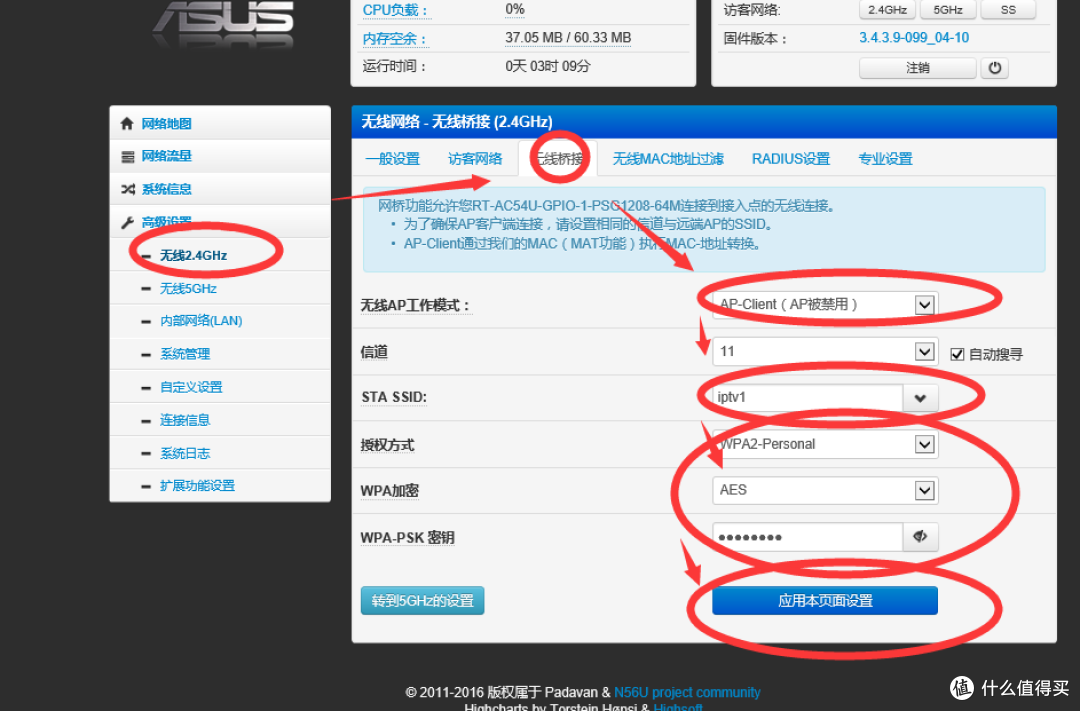This screenshot has width=1080, height=711.
Task: Click the CPU负载 label link
Action: pyautogui.click(x=395, y=10)
